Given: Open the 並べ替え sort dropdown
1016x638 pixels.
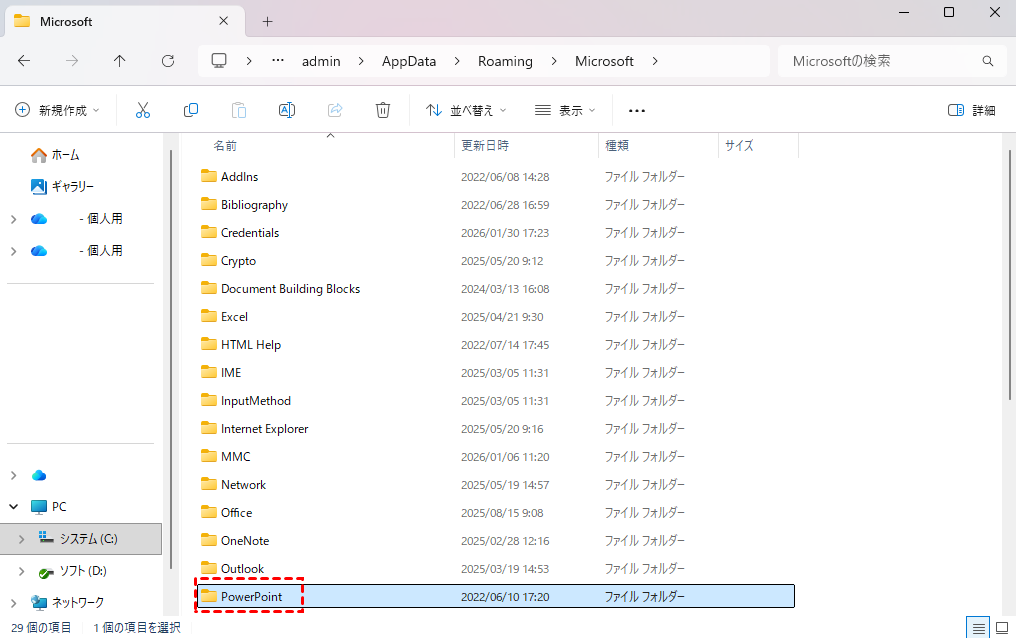Looking at the screenshot, I should point(466,110).
